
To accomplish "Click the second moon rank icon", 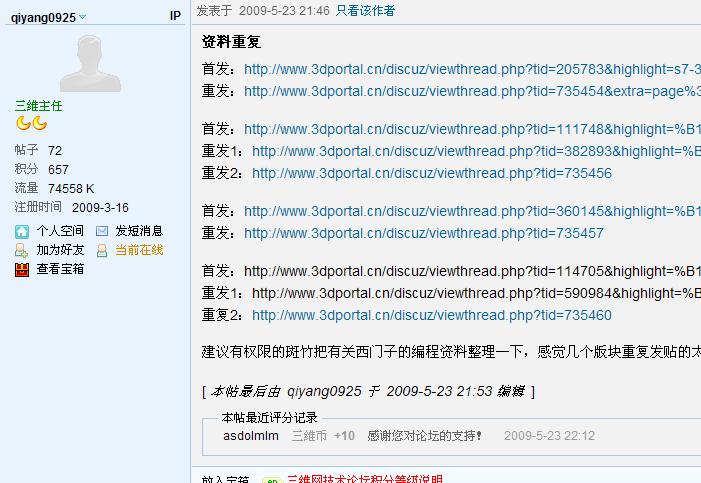I will point(39,123).
